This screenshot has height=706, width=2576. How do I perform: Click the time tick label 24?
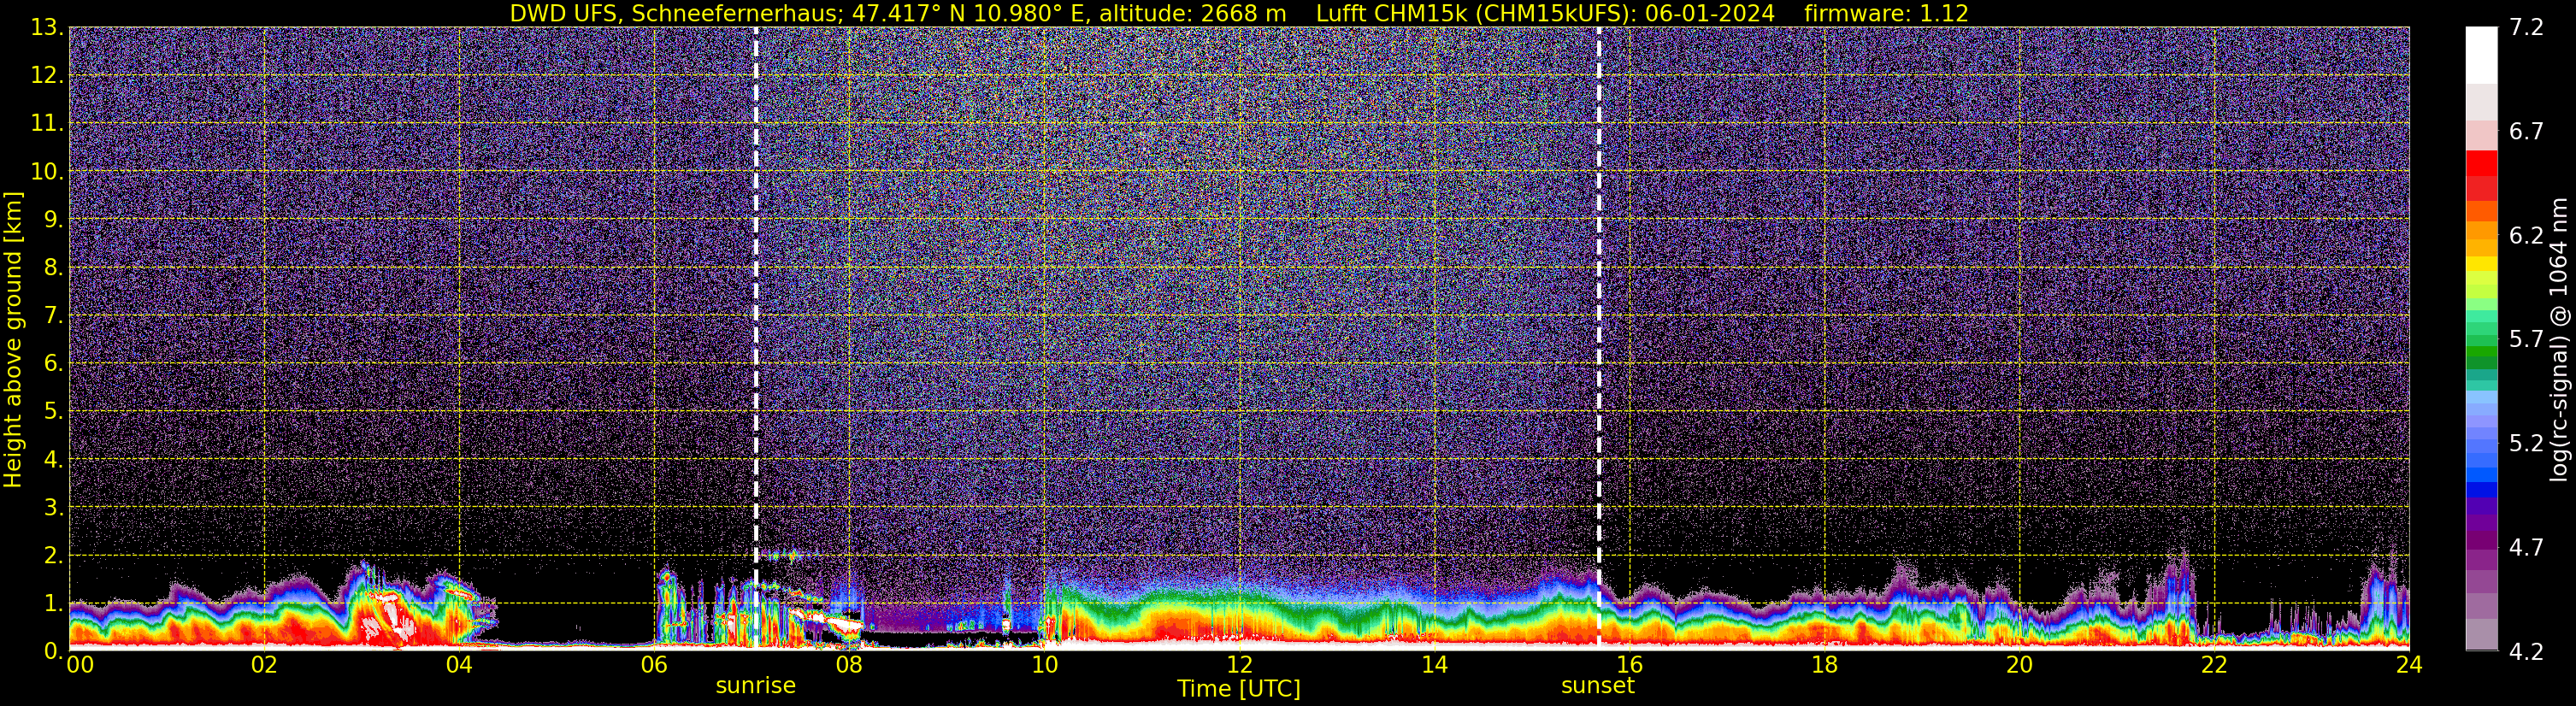2409,665
